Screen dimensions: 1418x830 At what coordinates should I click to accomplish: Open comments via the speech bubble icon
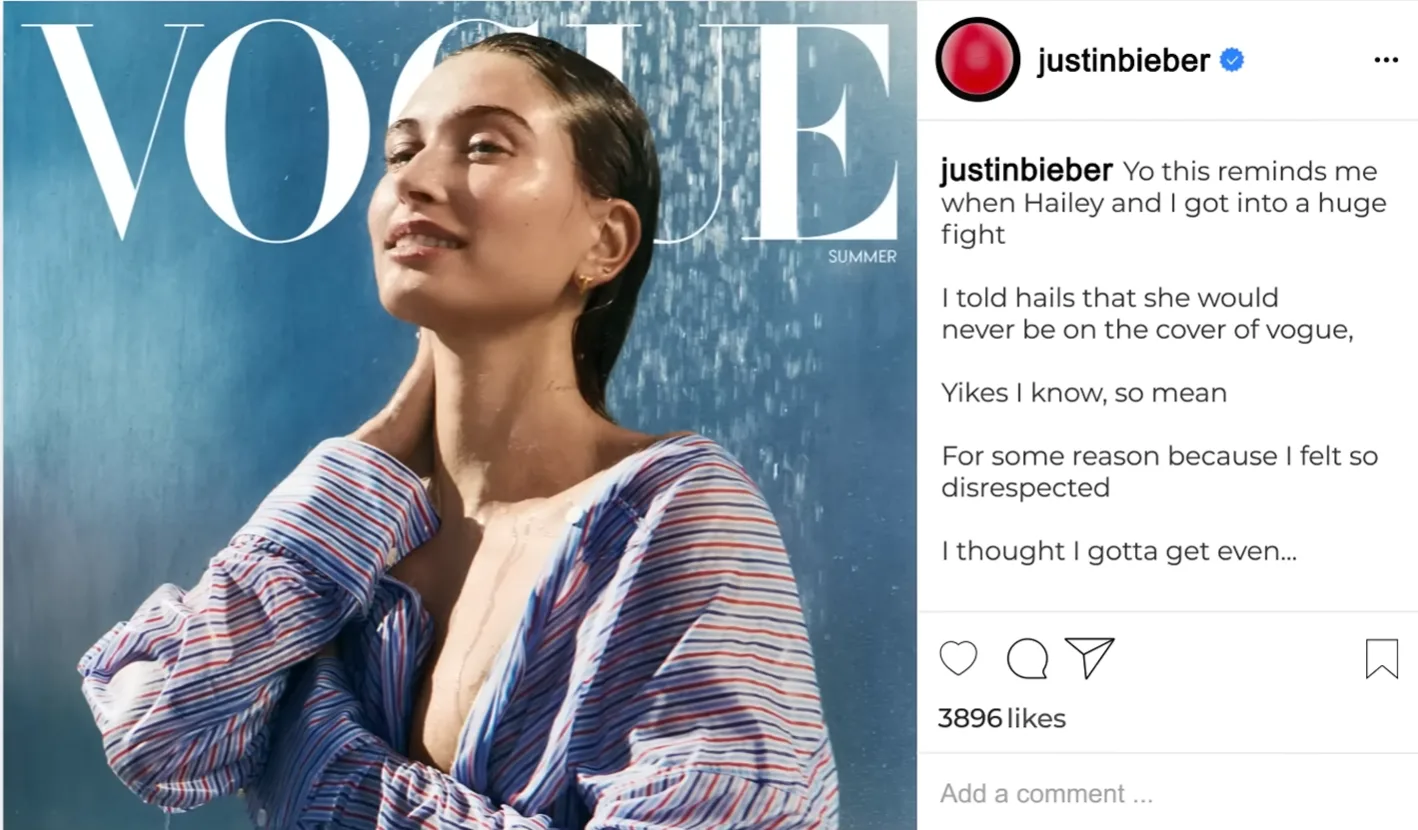pyautogui.click(x=1027, y=659)
